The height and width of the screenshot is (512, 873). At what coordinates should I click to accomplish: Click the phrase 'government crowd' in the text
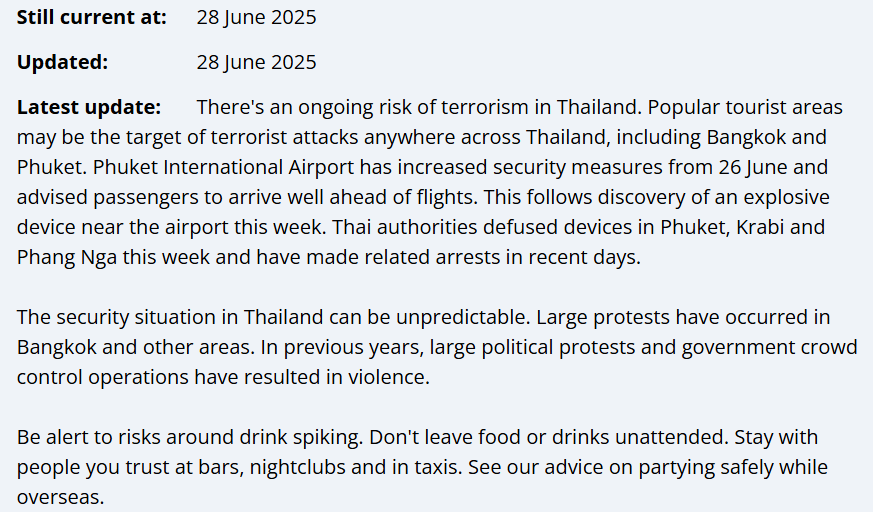coord(769,348)
